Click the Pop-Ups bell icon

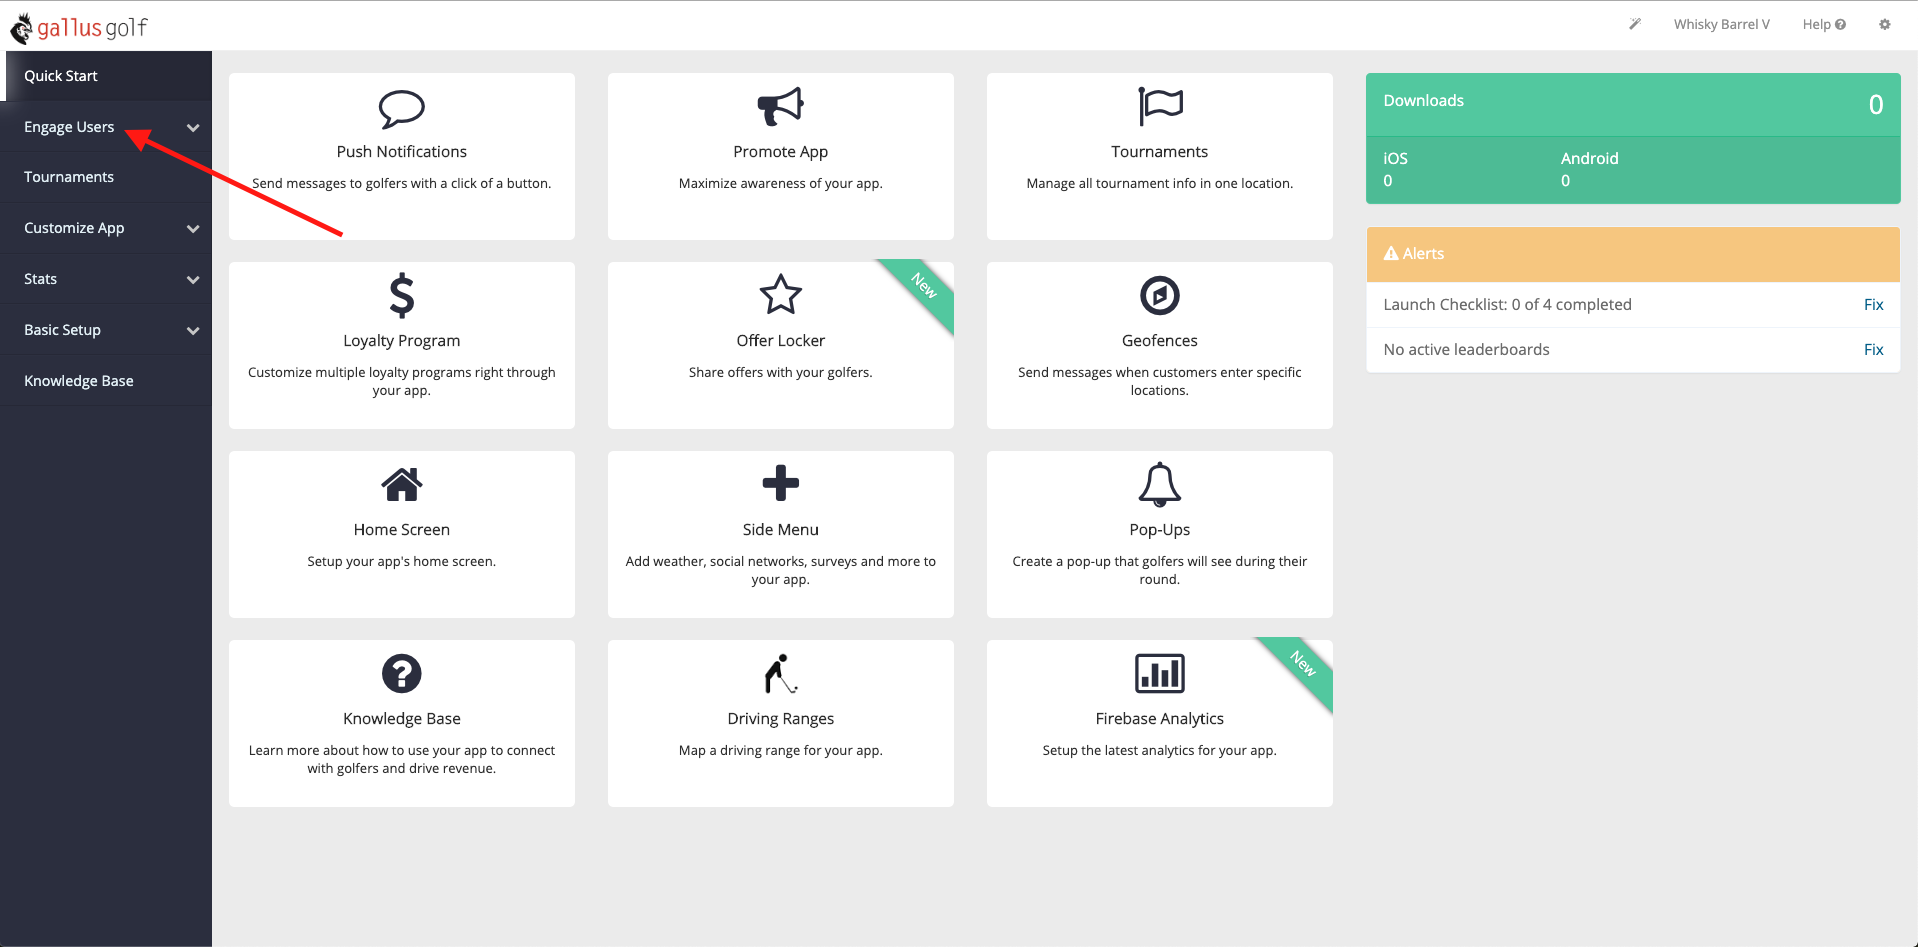pyautogui.click(x=1160, y=484)
